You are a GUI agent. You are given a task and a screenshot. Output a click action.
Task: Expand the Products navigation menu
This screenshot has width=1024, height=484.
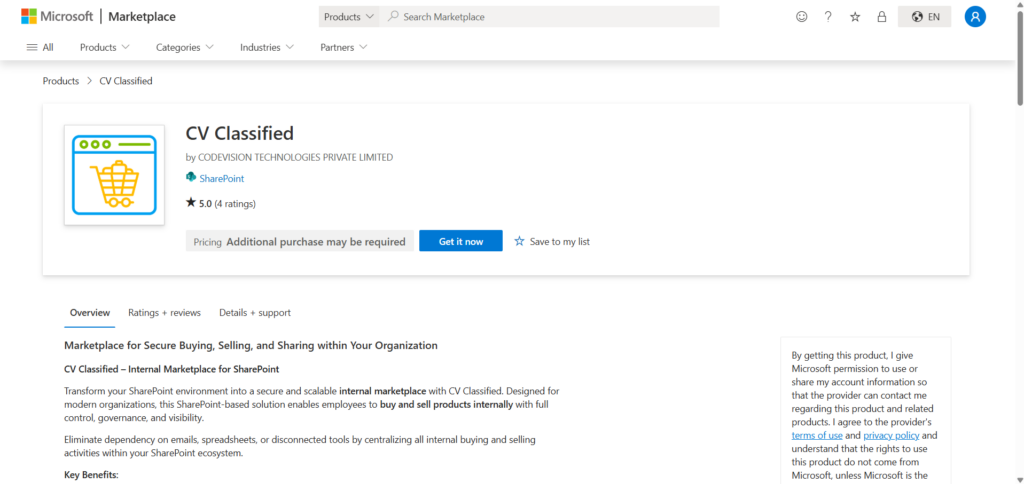(104, 47)
